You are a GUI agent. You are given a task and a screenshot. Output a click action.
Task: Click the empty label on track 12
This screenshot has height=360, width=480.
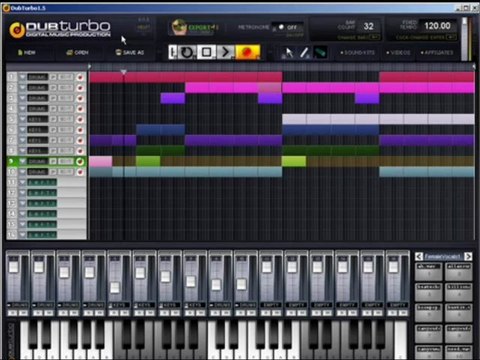(x=42, y=193)
